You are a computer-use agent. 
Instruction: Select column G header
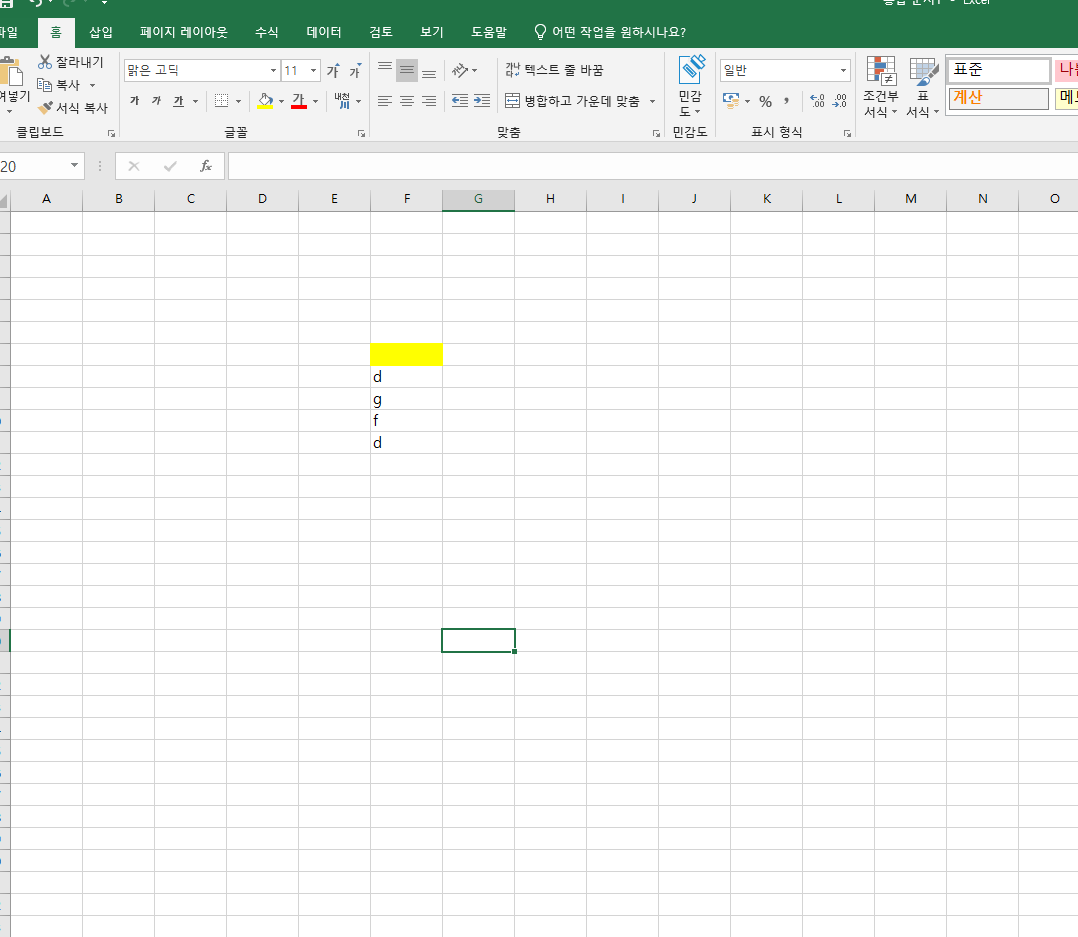(x=478, y=199)
